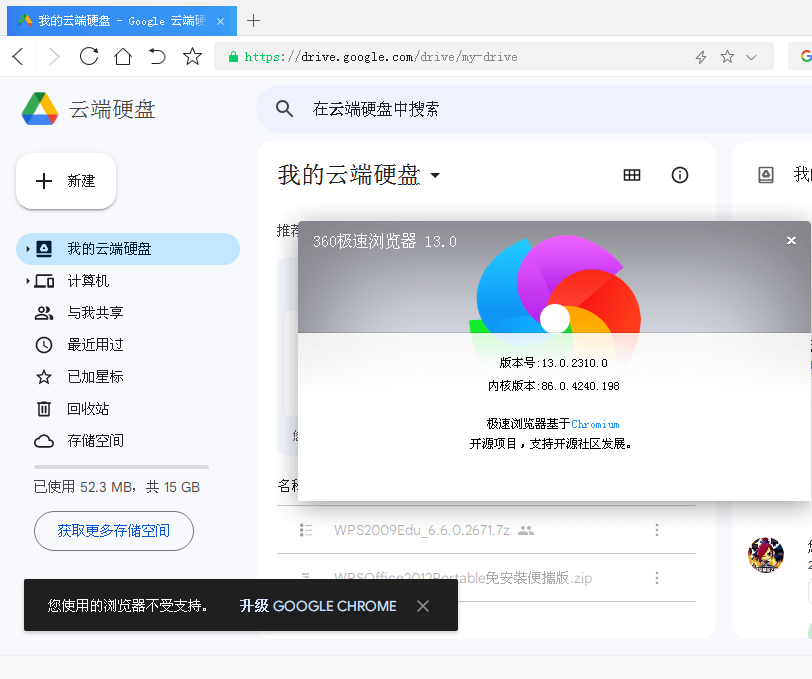The width and height of the screenshot is (812, 679).
Task: Select the Google Drive browser tab
Action: (122, 21)
